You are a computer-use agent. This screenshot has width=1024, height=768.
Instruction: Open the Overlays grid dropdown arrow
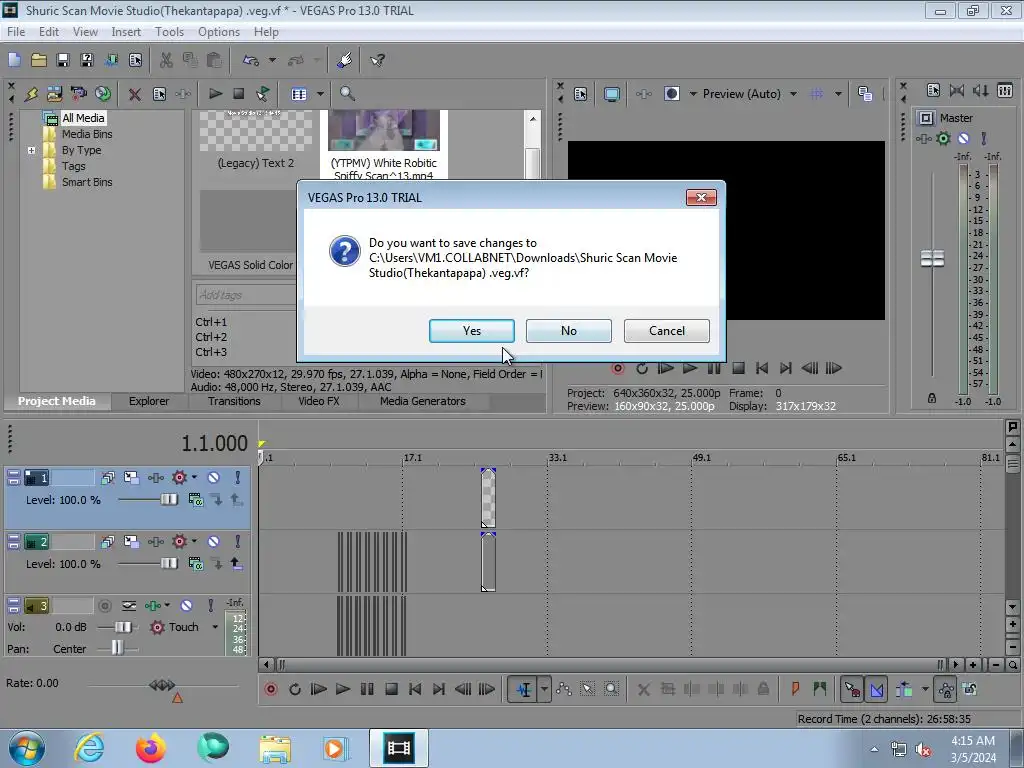(838, 94)
